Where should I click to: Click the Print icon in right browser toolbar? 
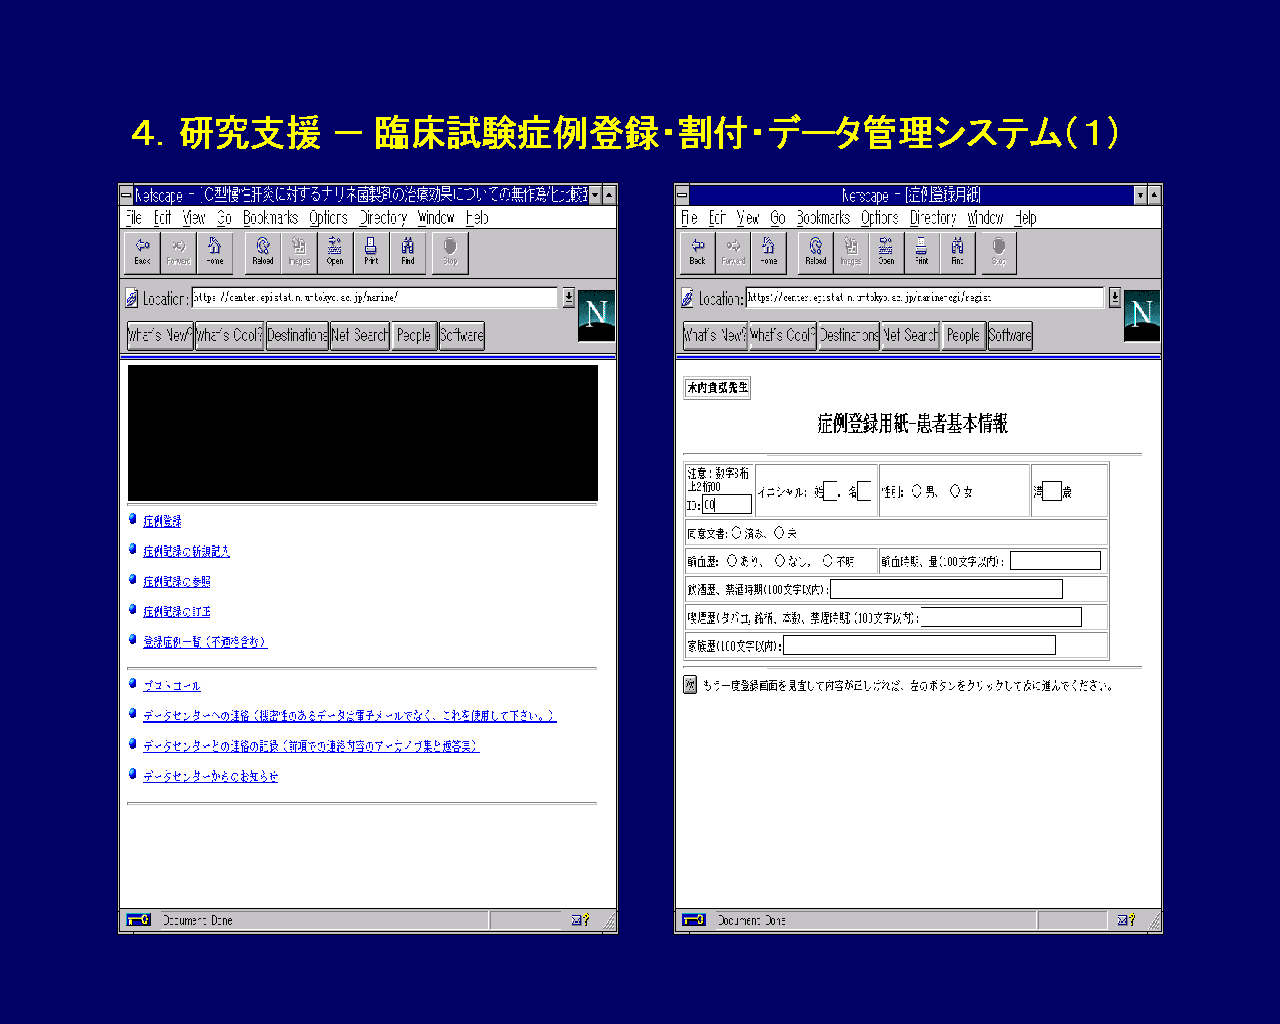pos(921,252)
